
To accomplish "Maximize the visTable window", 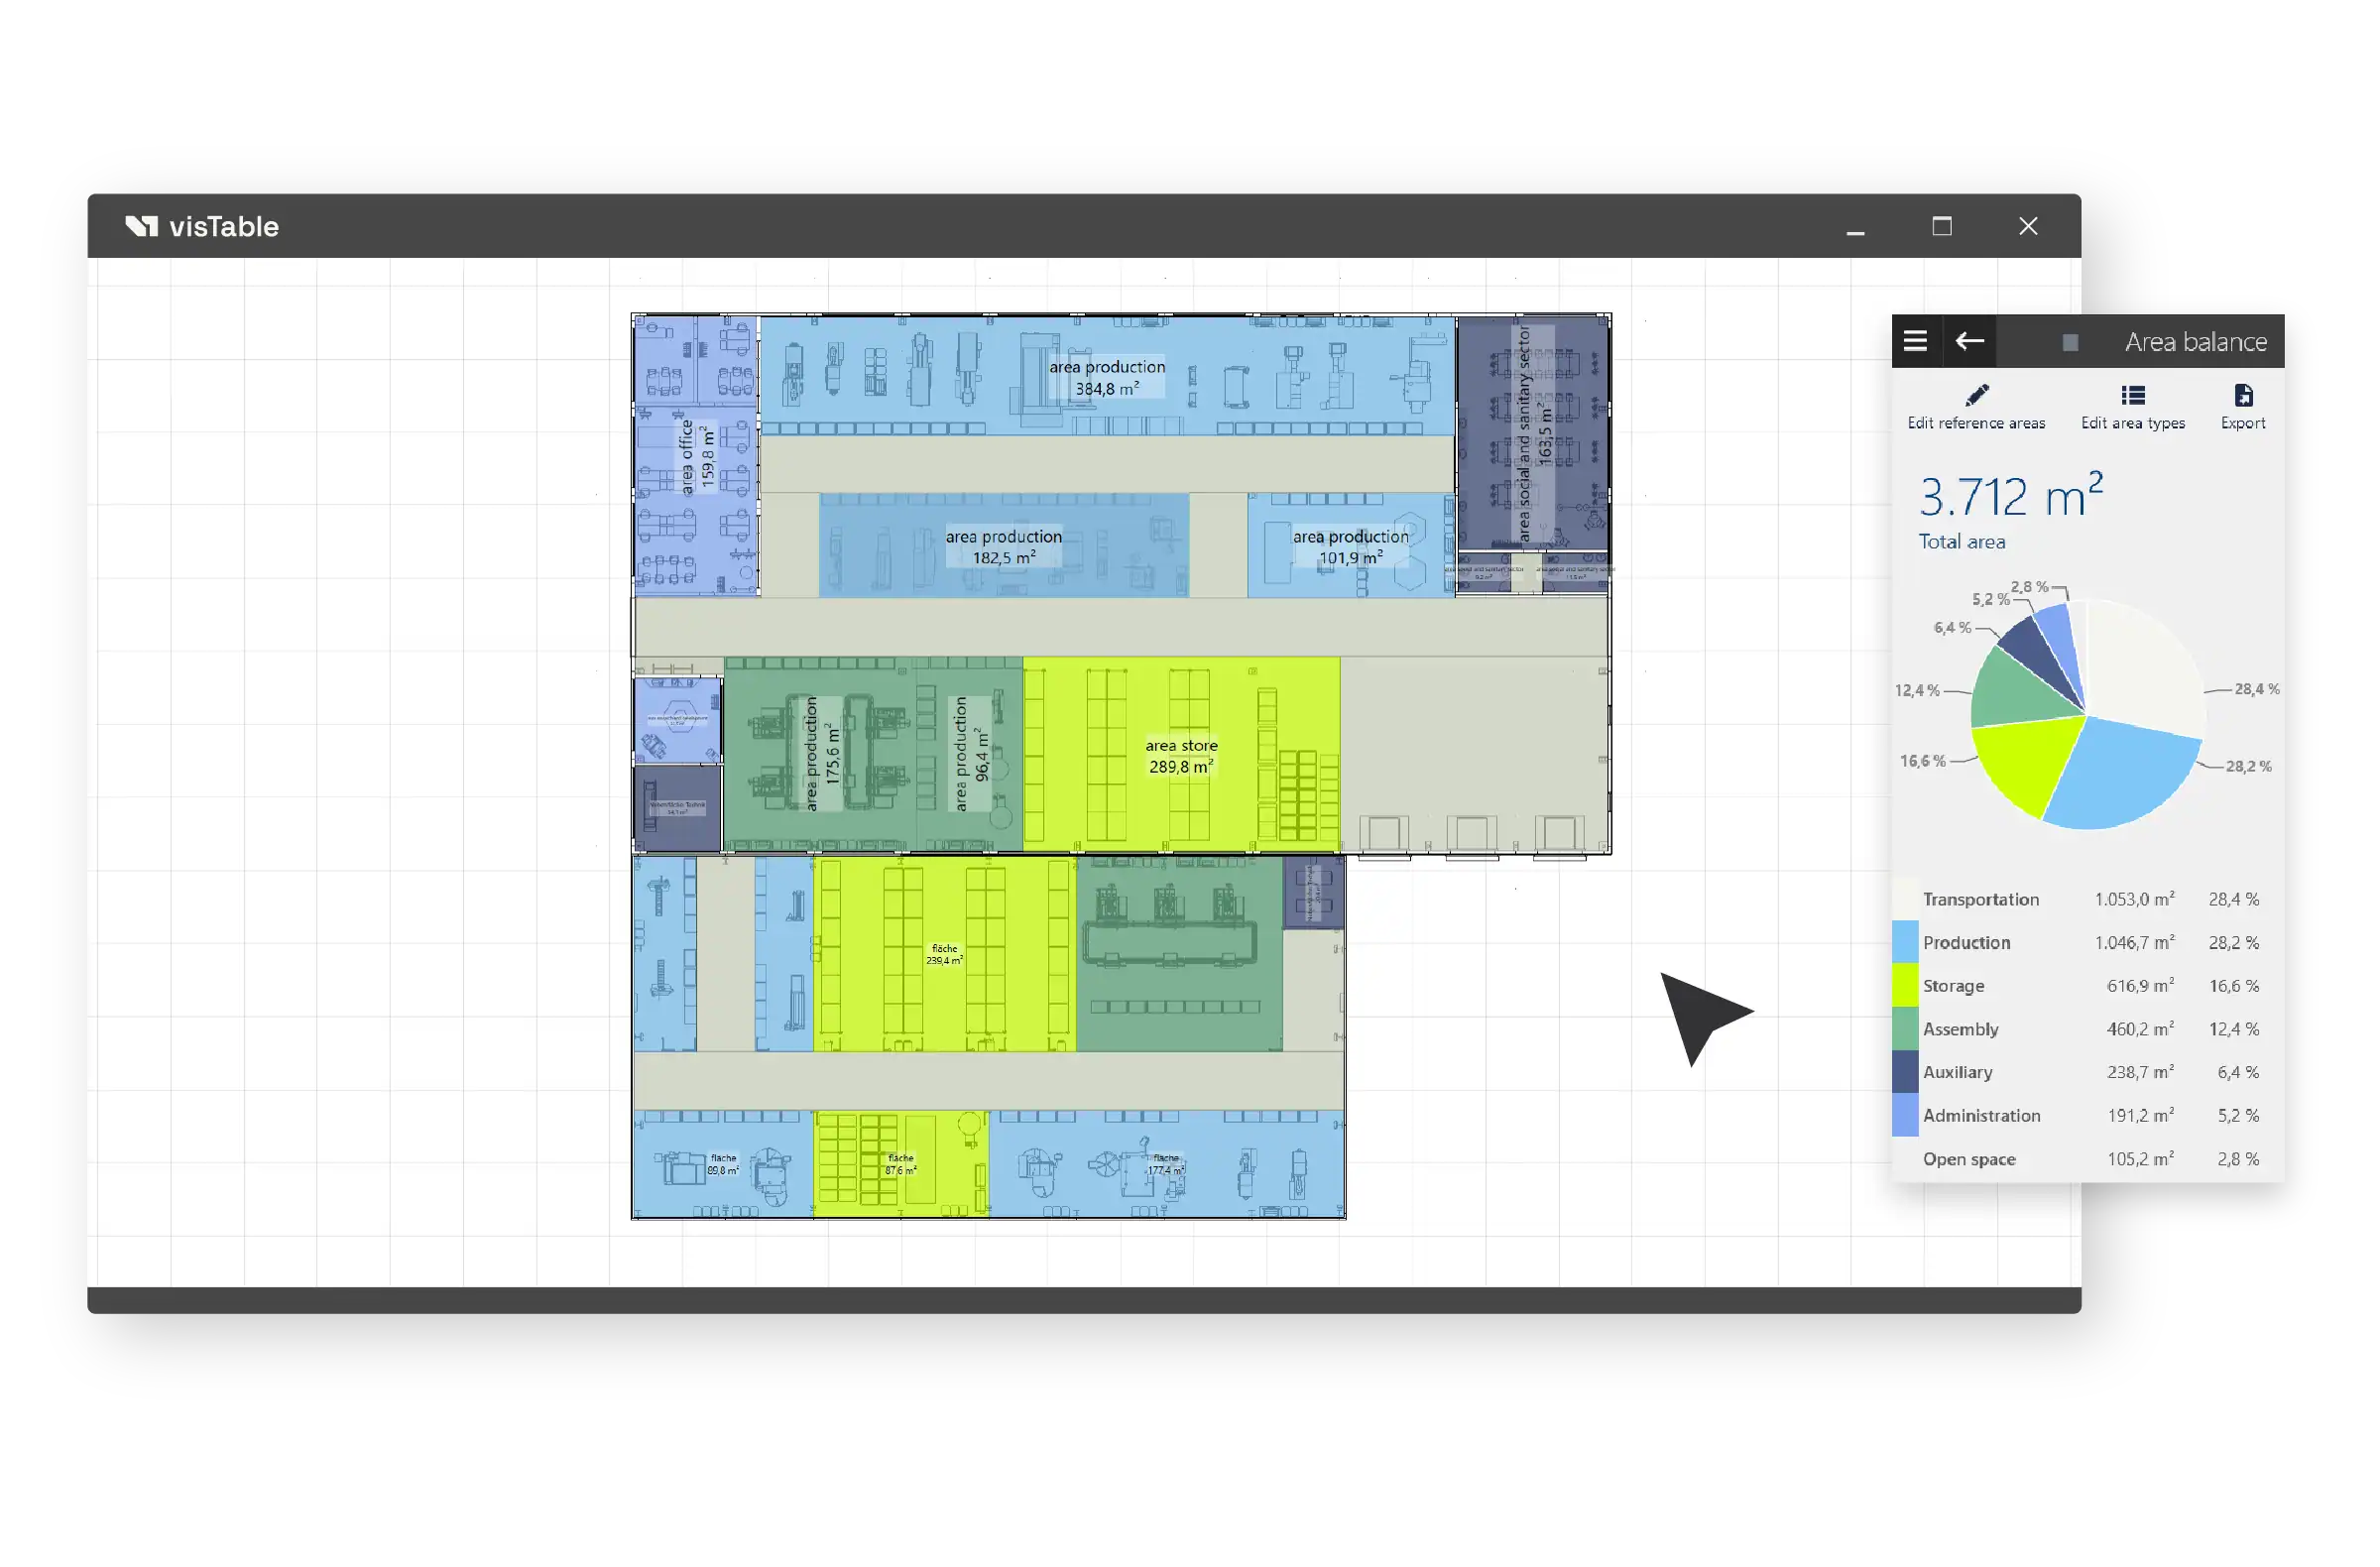I will pyautogui.click(x=1940, y=226).
